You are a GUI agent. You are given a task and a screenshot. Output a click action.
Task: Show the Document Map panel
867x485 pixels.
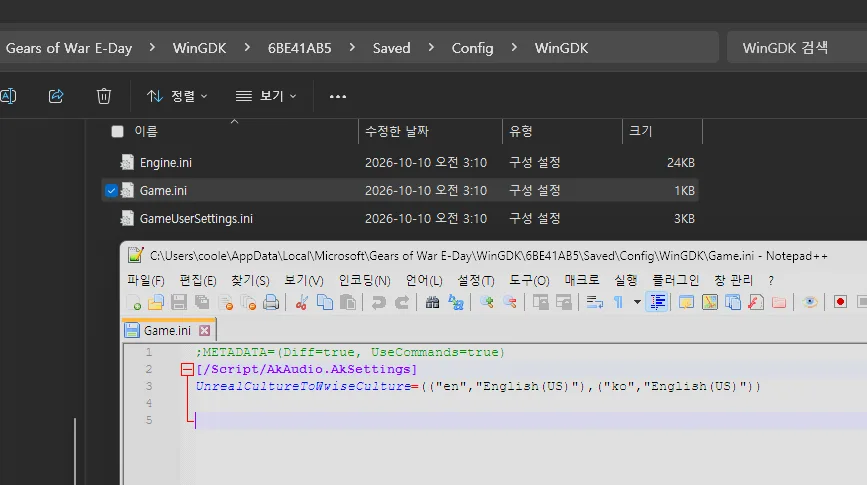coord(709,303)
